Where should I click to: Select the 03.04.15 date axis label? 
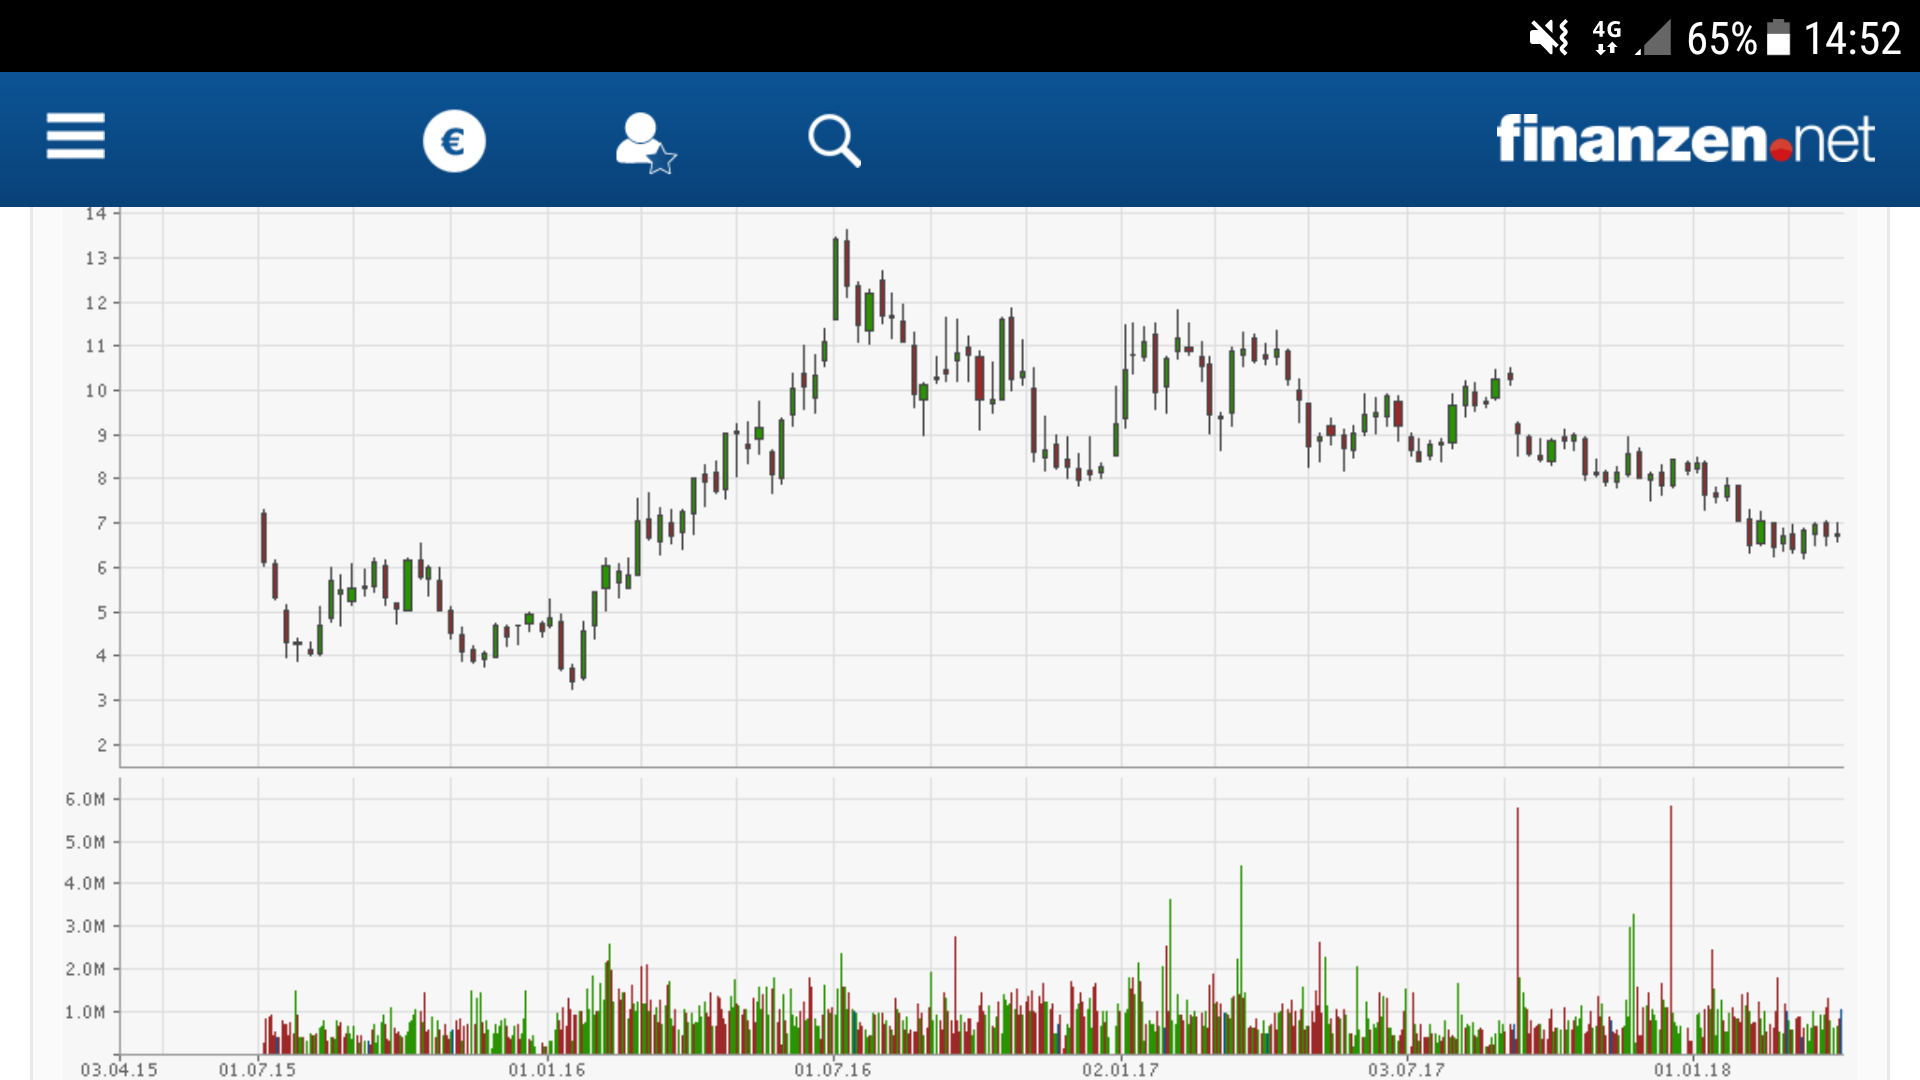(x=119, y=1069)
